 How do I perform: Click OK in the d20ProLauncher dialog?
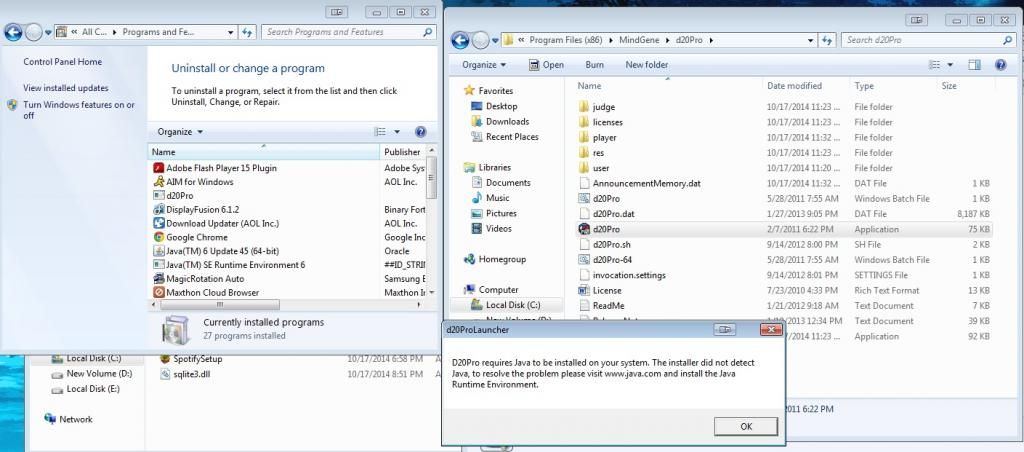[746, 427]
